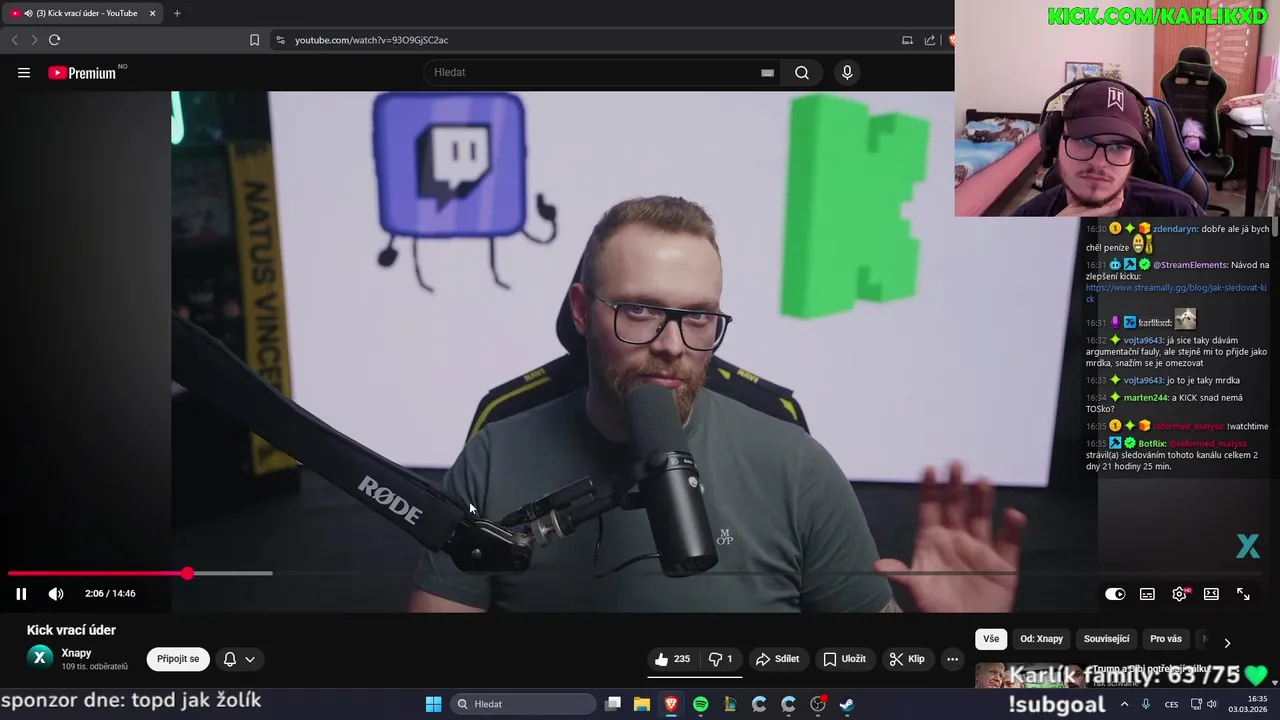The height and width of the screenshot is (720, 1280).
Task: Toggle subtitles on the player
Action: point(1147,594)
